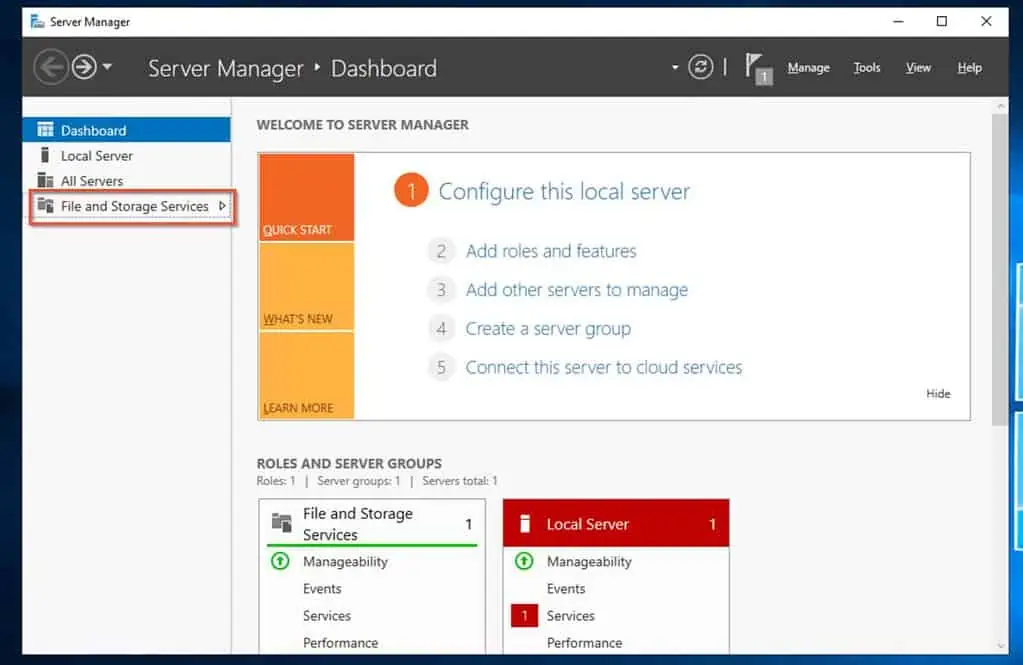Viewport: 1023px width, 665px height.
Task: Click the File and Storage Services tile icon
Action: (281, 523)
